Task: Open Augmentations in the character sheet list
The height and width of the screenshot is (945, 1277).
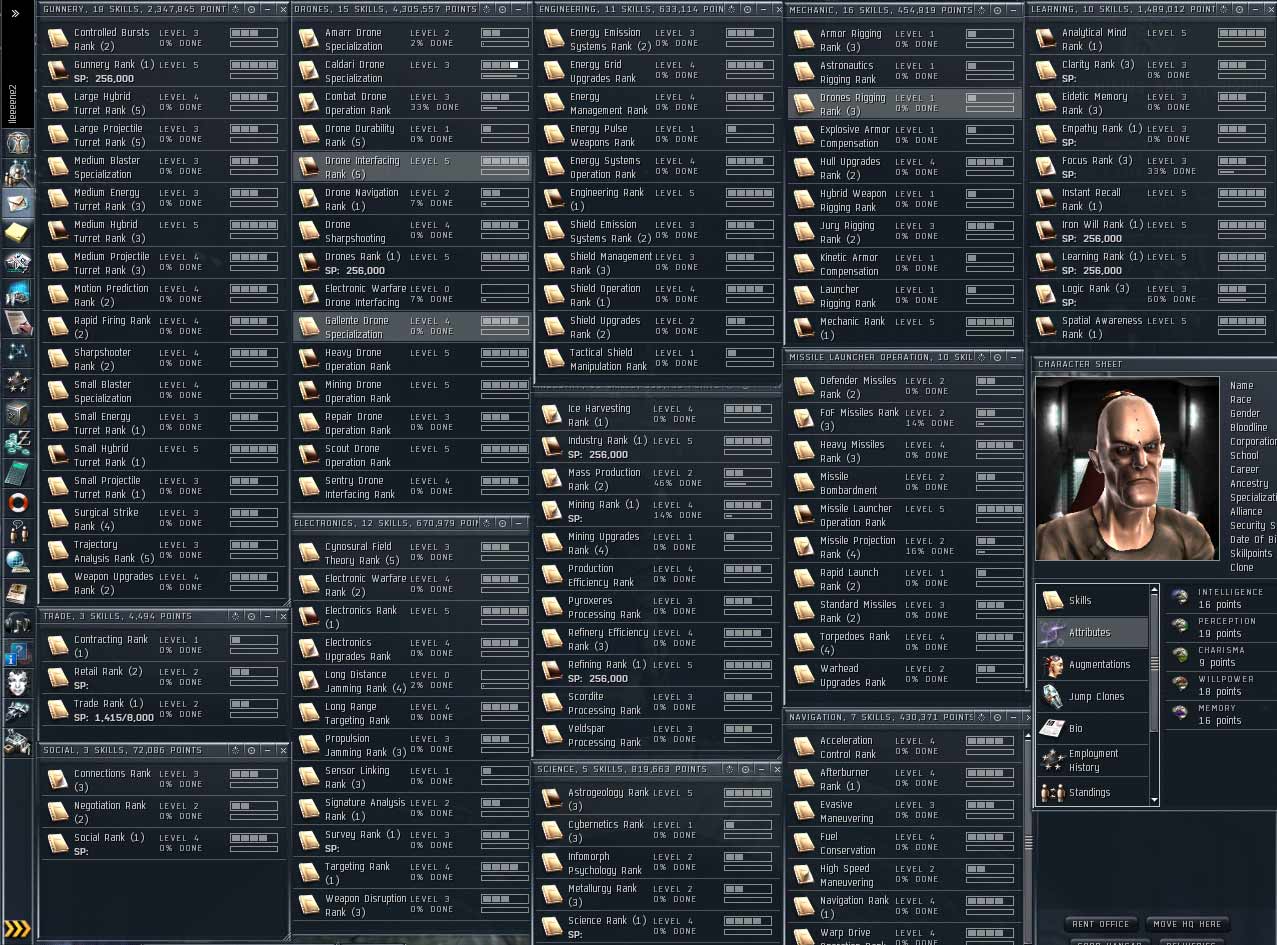Action: click(1093, 664)
